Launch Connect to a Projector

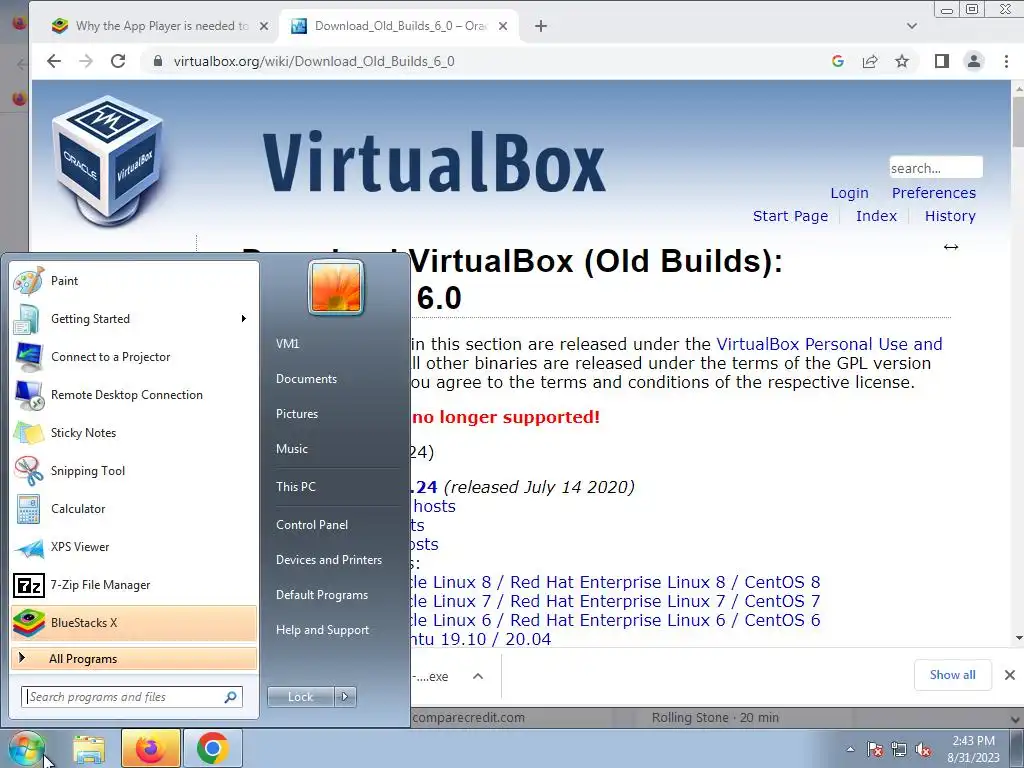133,357
